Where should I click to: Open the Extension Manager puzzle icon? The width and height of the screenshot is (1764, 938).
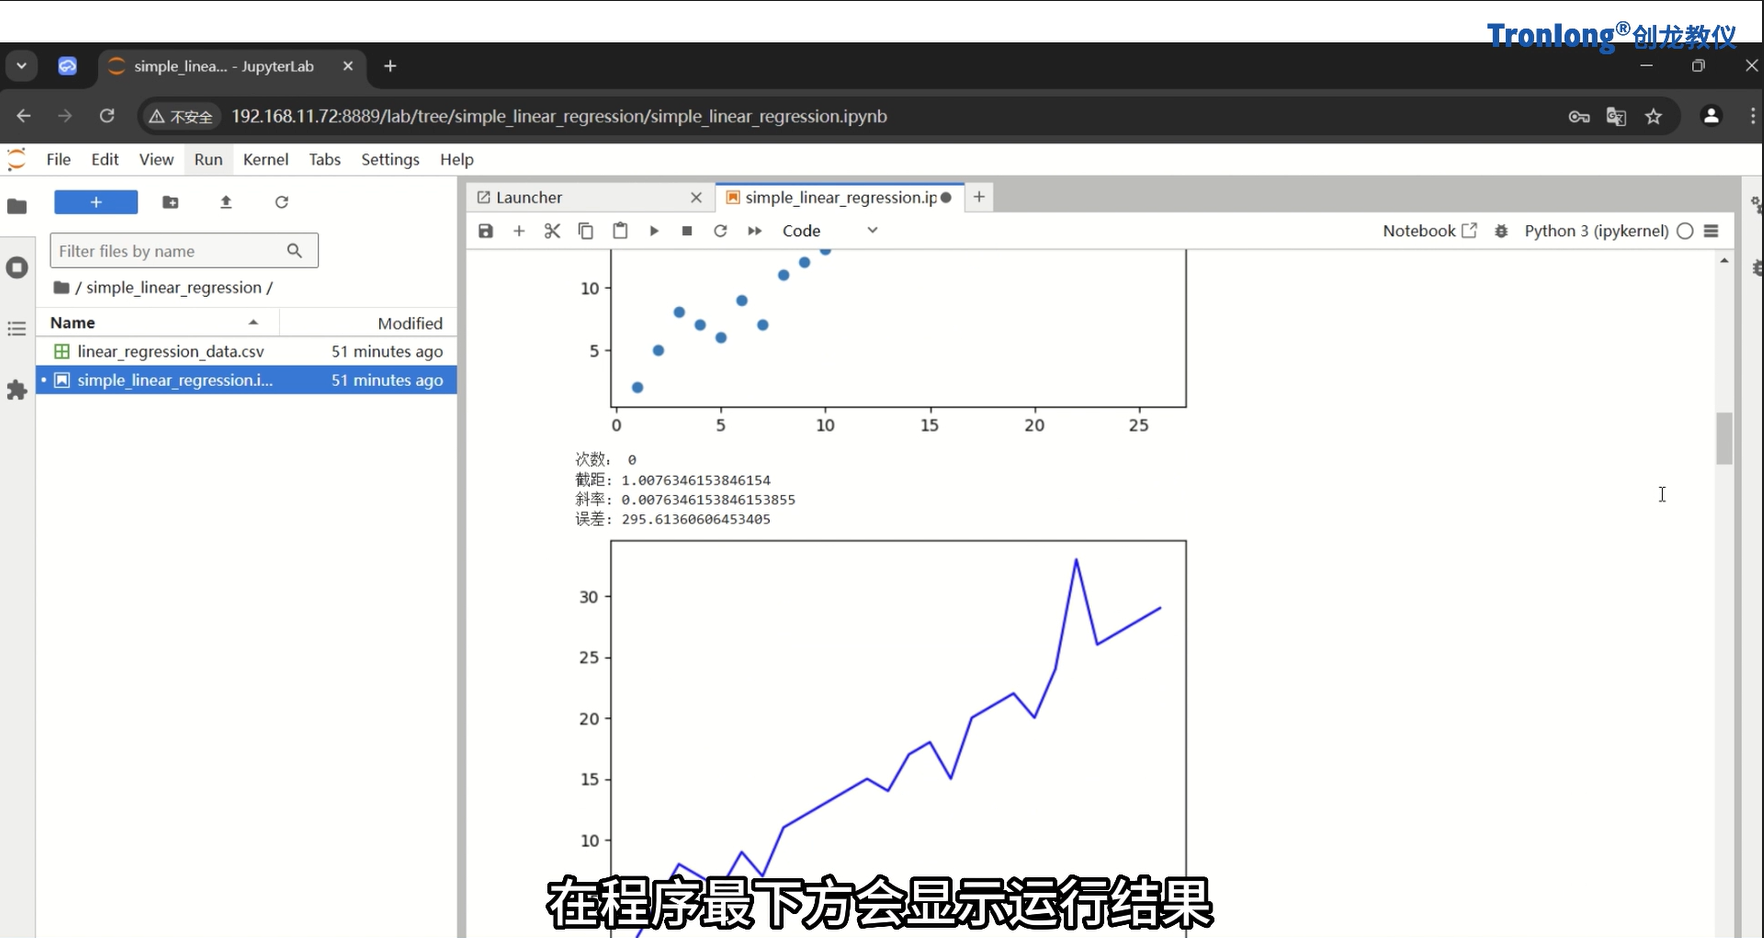click(17, 390)
